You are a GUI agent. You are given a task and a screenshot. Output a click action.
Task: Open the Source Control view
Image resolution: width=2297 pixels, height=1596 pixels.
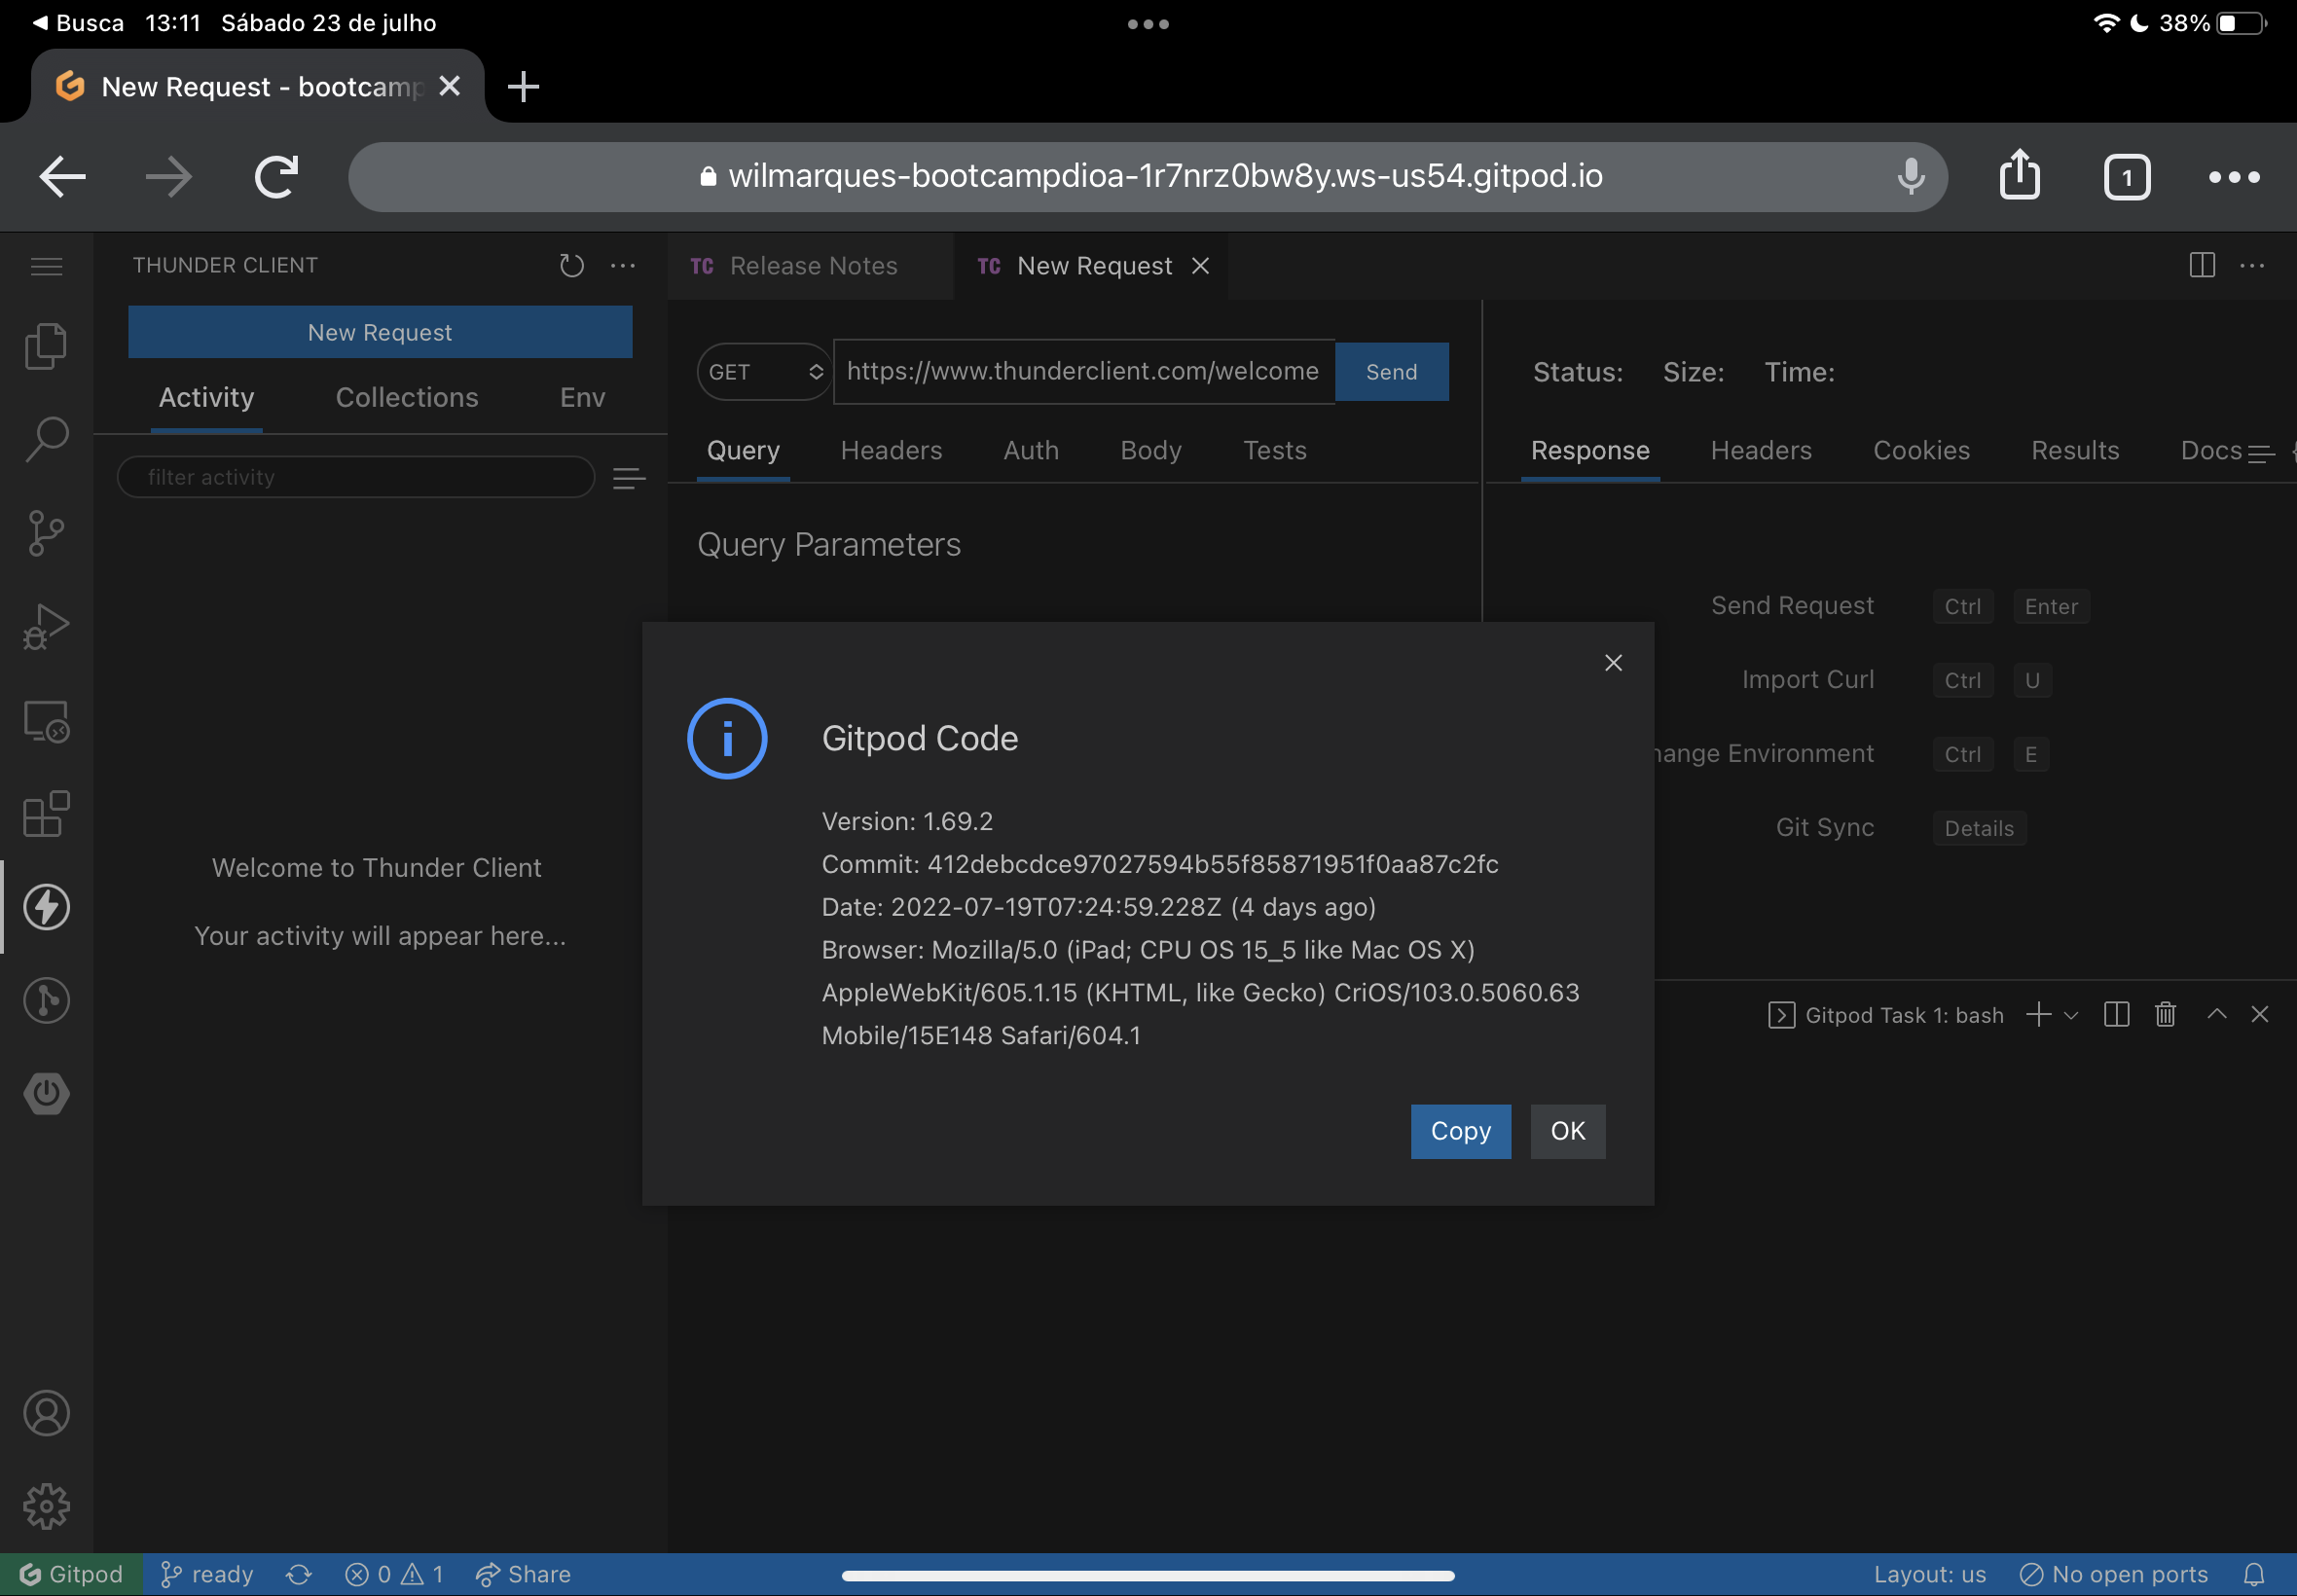46,533
